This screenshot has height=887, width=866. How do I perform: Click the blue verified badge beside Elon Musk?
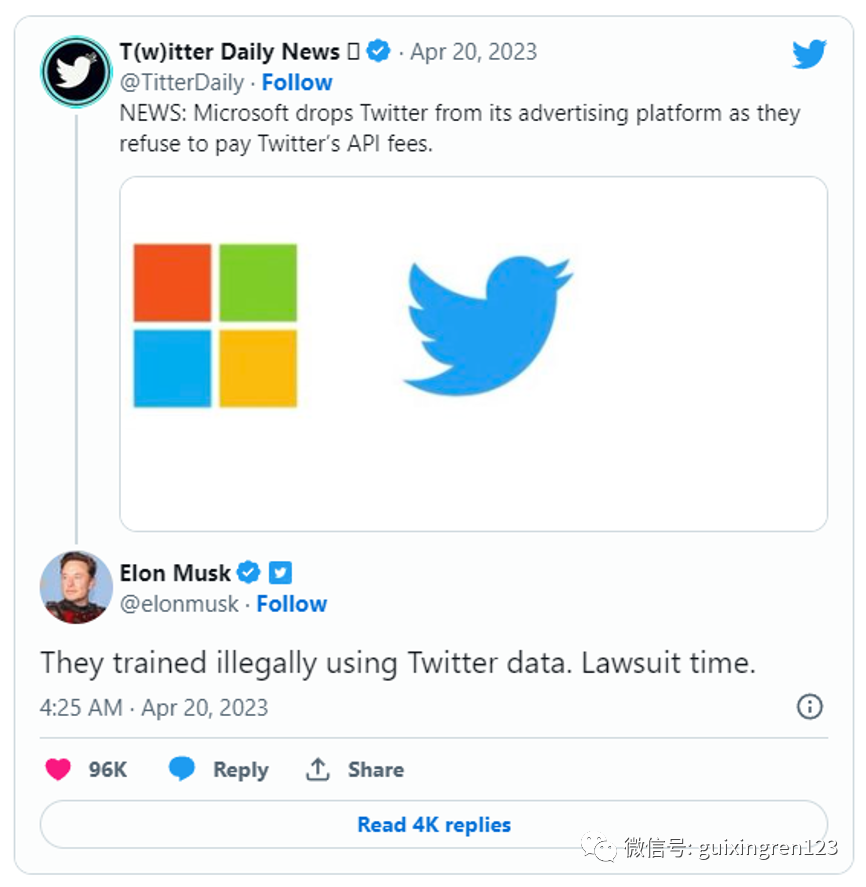(x=249, y=573)
